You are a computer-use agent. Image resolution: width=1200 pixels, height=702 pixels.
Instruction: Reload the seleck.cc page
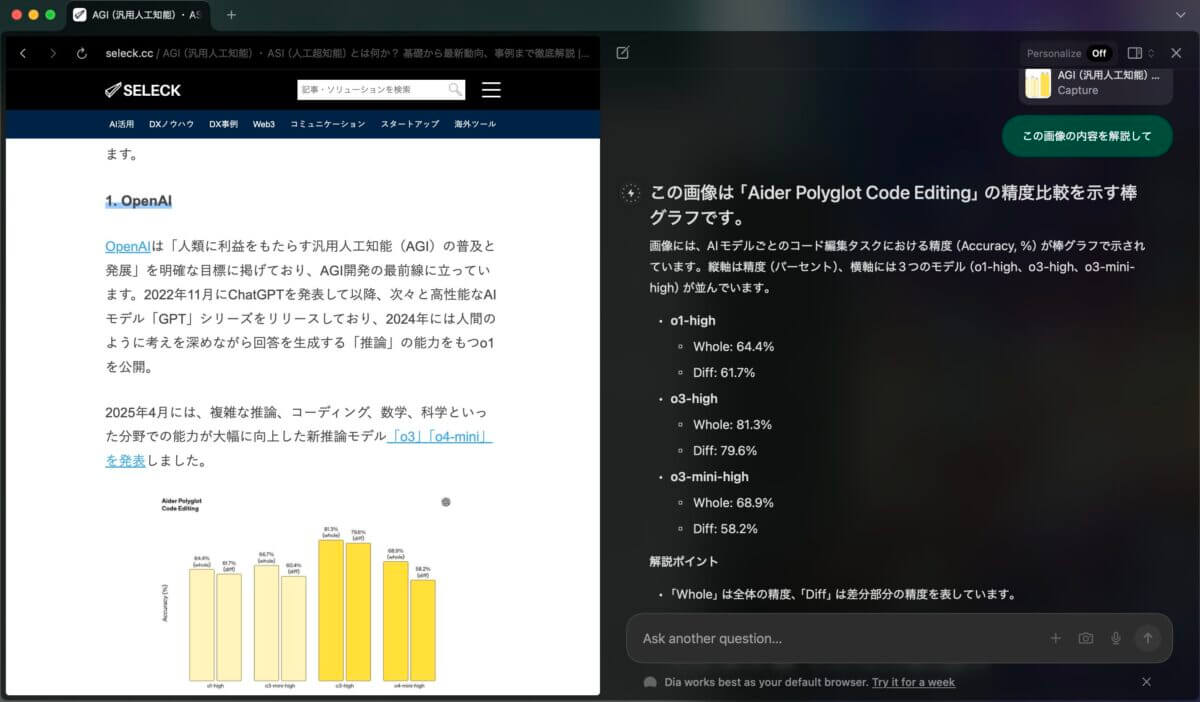(81, 53)
